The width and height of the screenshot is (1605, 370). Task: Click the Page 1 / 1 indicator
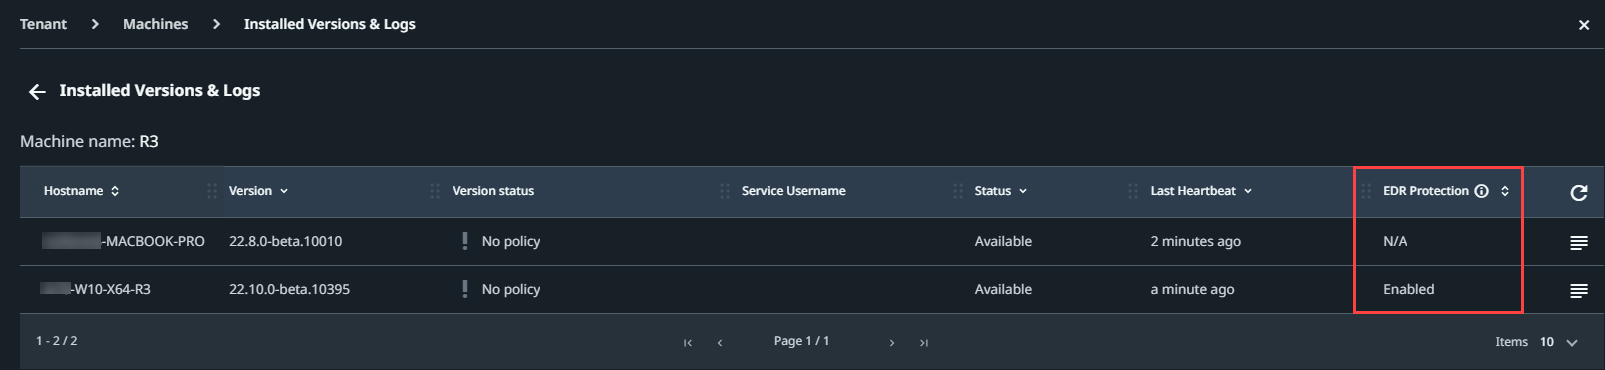(x=801, y=341)
